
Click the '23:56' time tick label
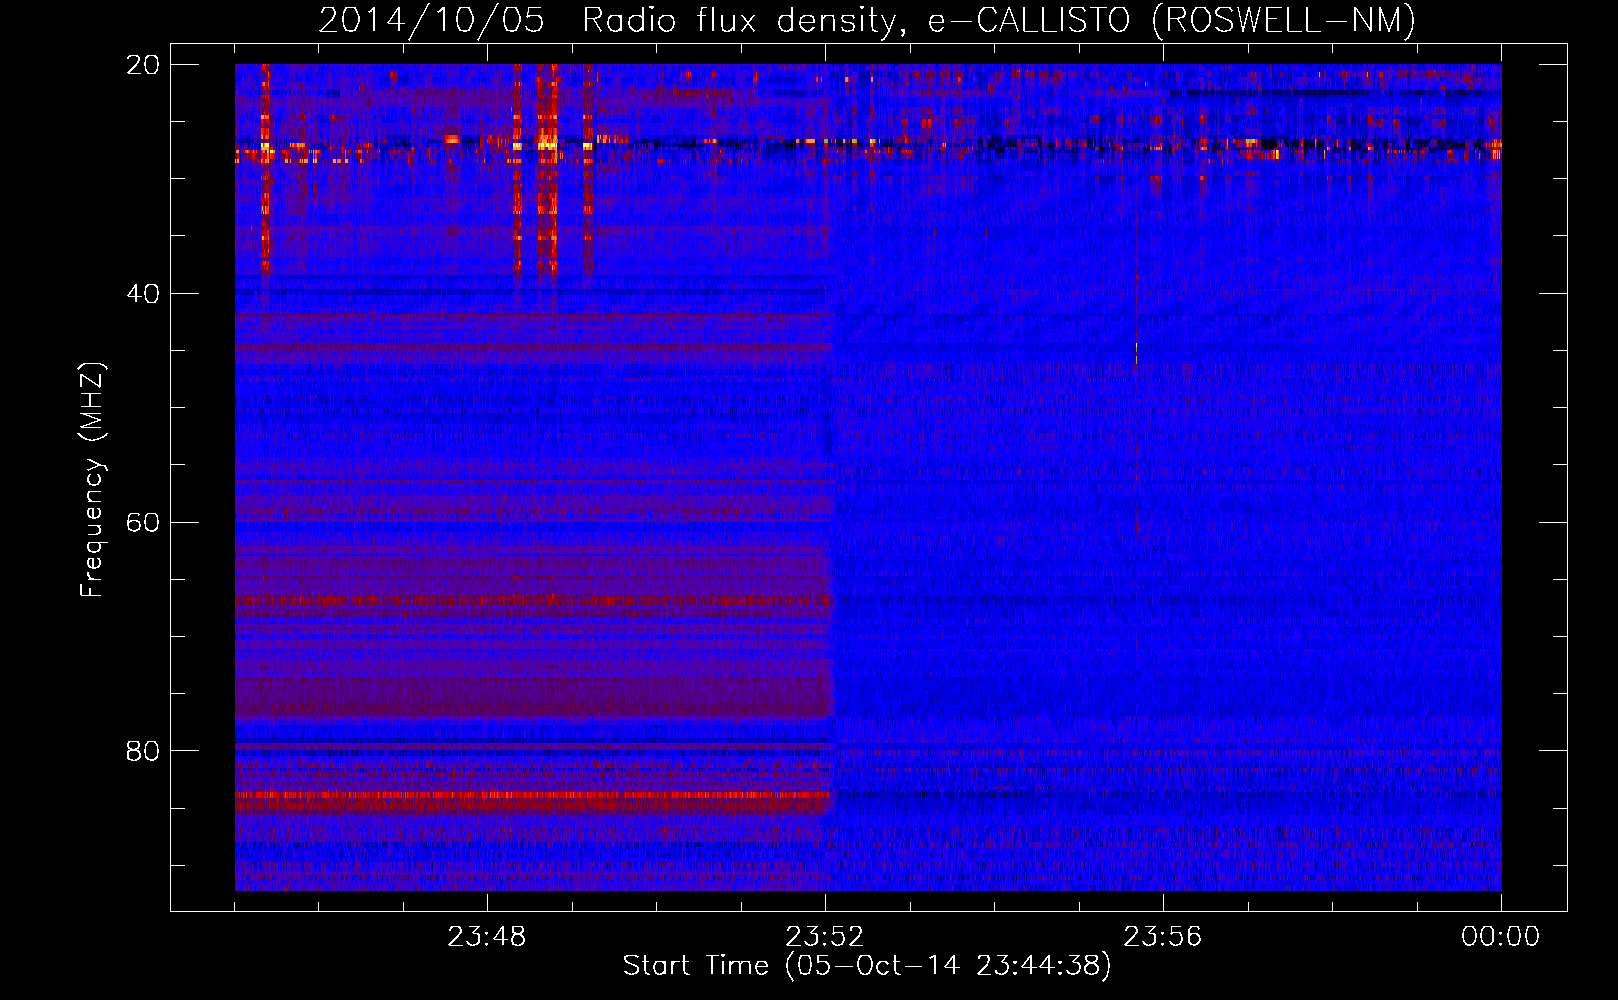coord(1163,937)
